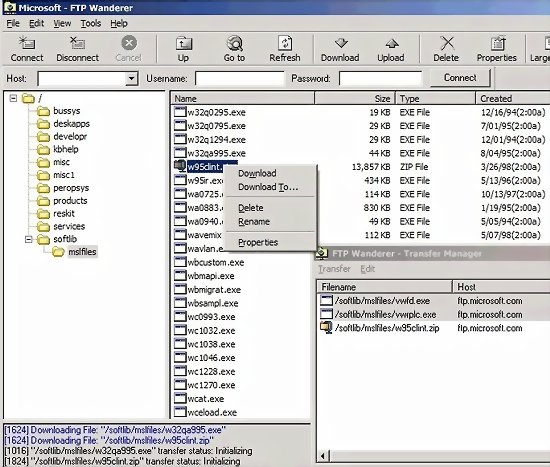The image size is (550, 467).
Task: Open the Host dropdown arrow
Action: pyautogui.click(x=131, y=78)
